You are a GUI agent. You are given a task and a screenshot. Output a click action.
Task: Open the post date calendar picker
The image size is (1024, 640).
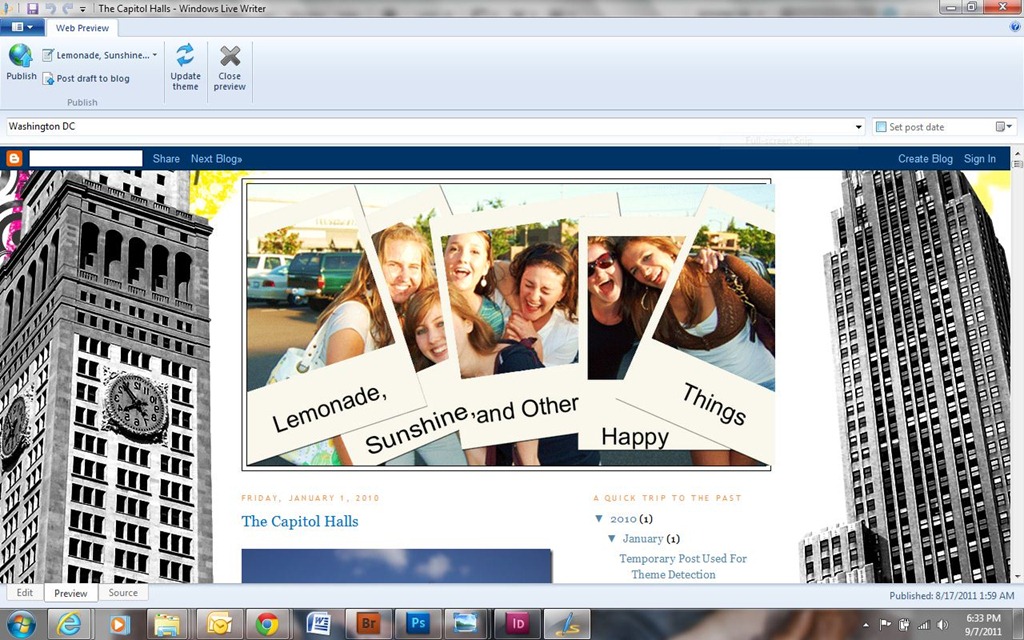(1004, 127)
